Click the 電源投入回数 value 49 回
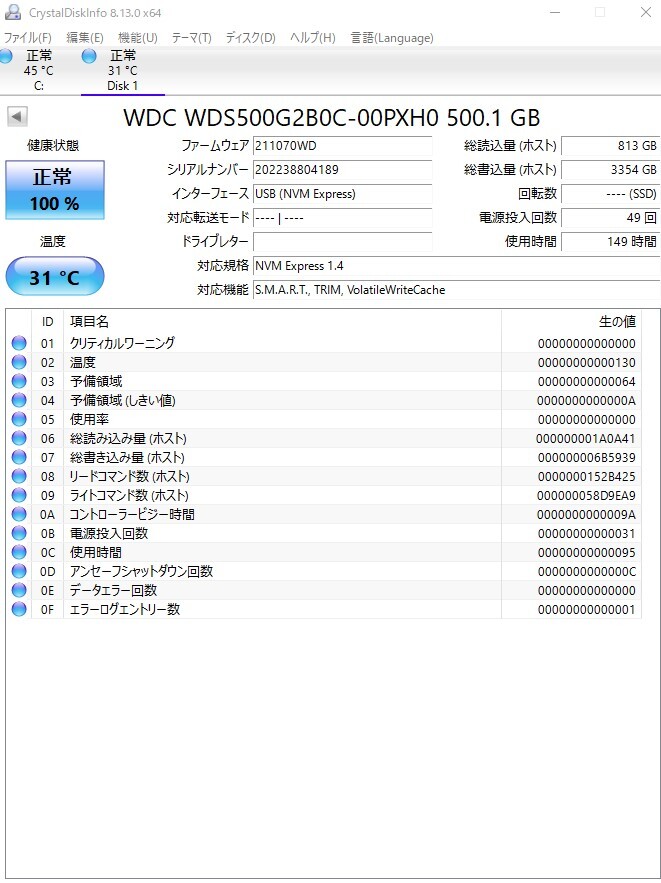661x883 pixels. [x=611, y=217]
